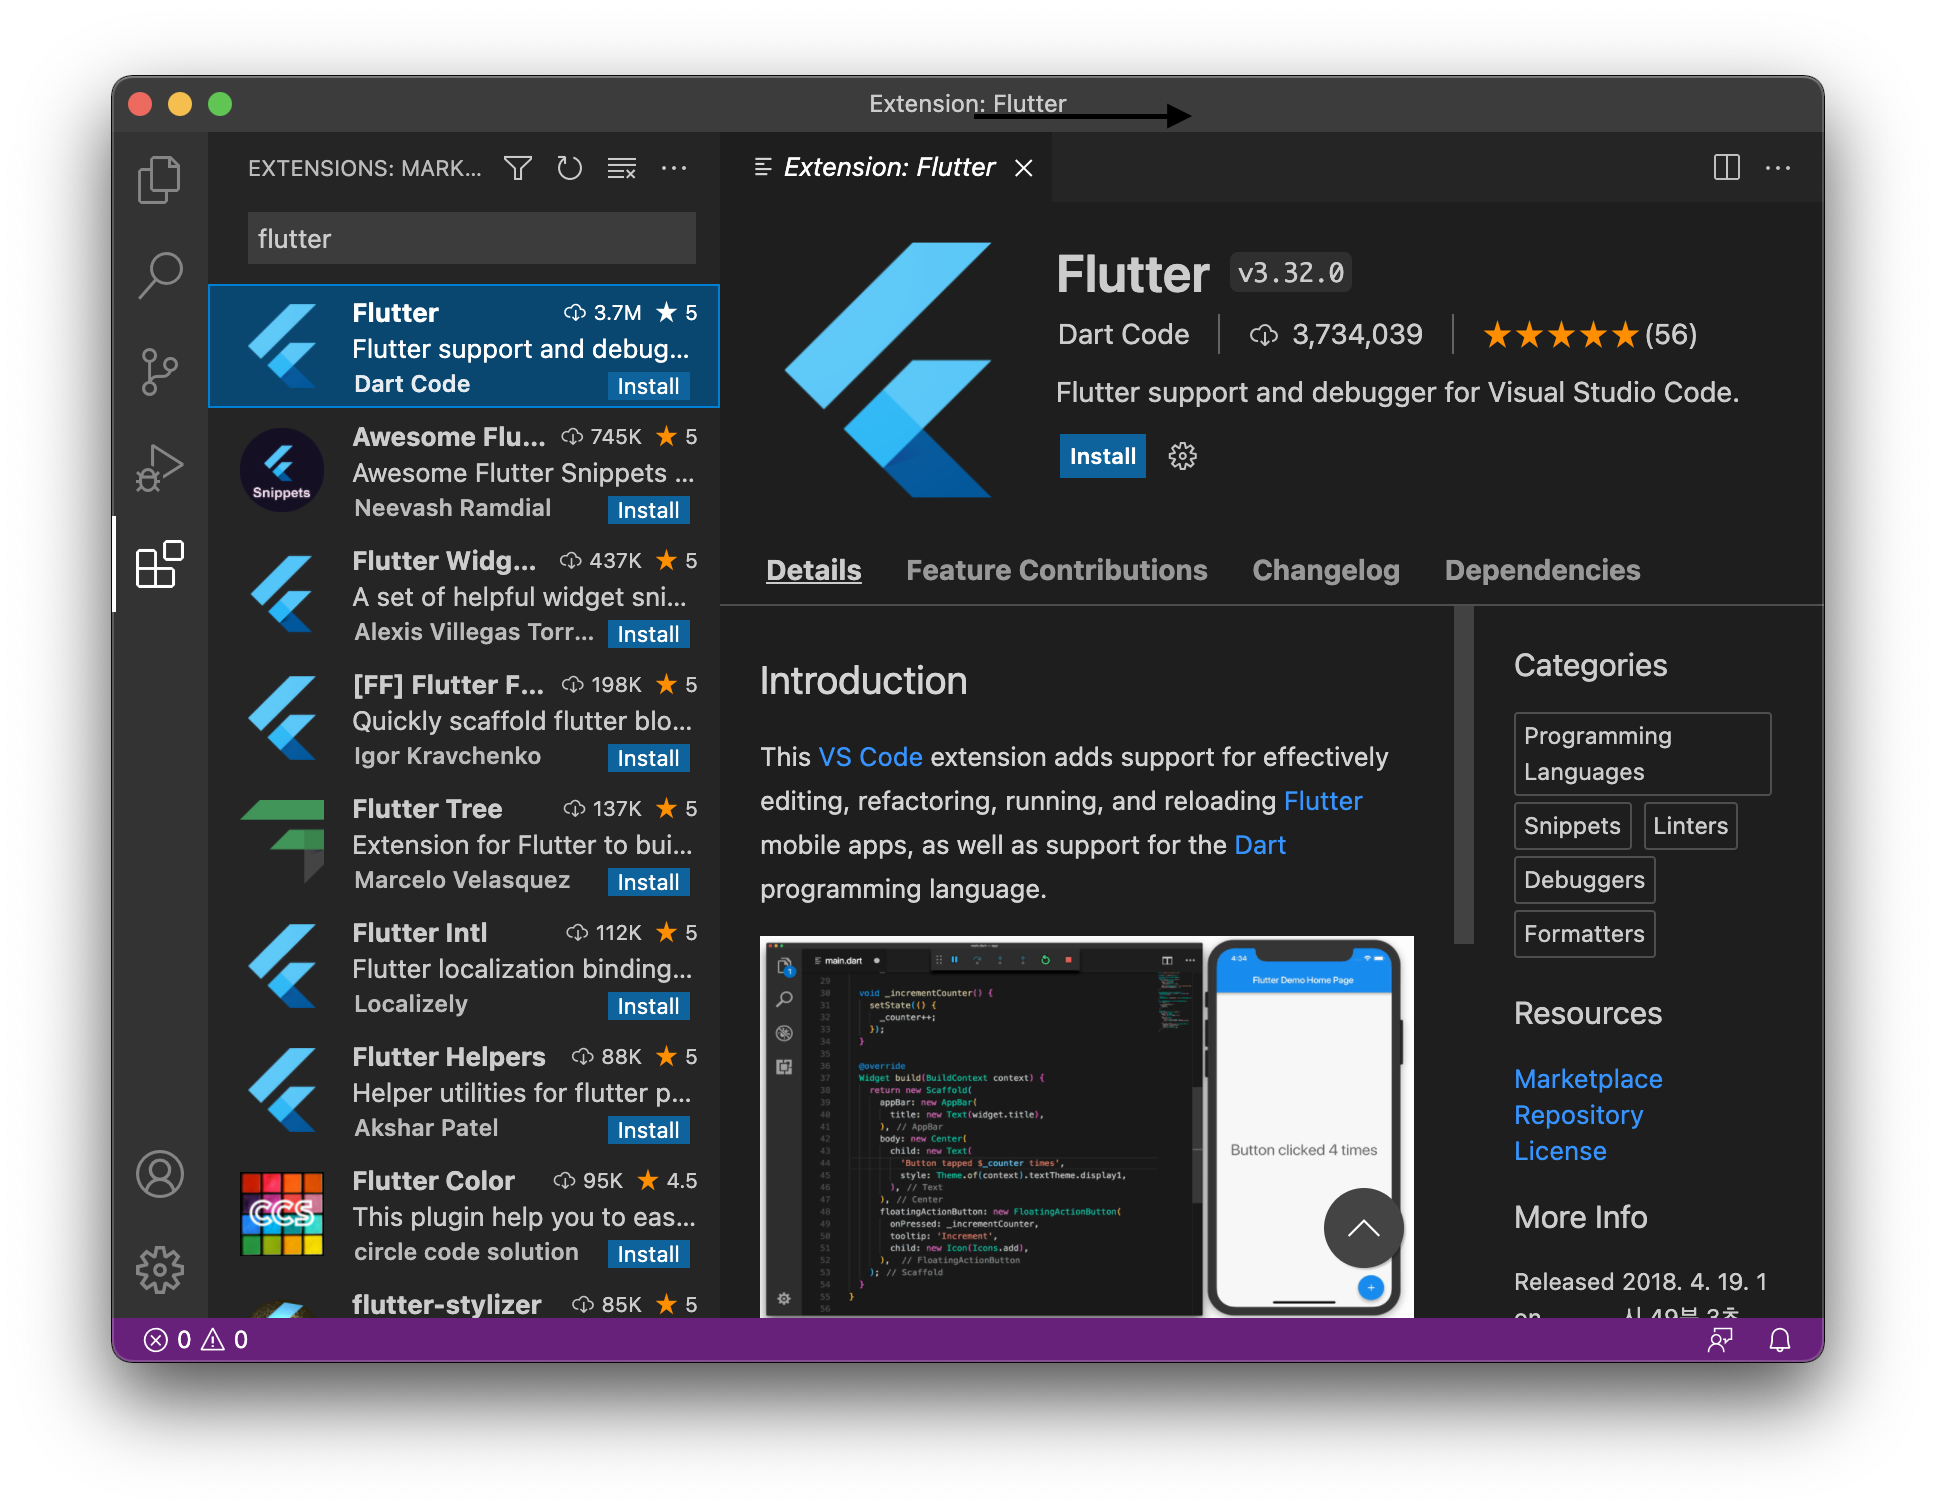Open the Extensions sidebar more actions menu
The image size is (1936, 1510).
point(674,168)
